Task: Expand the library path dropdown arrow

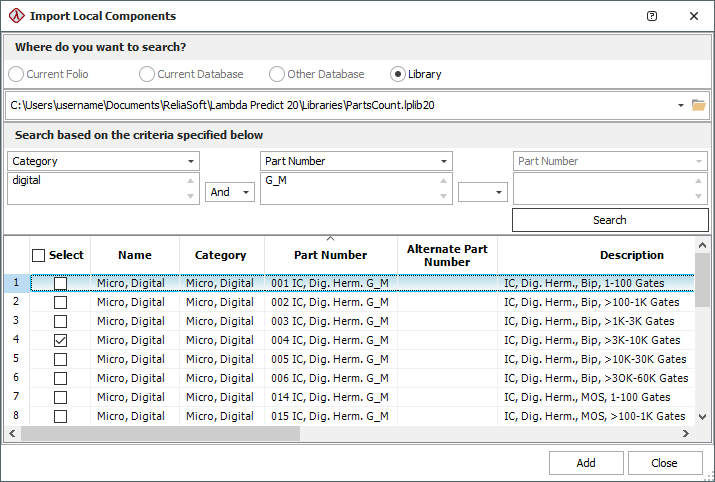Action: 680,105
